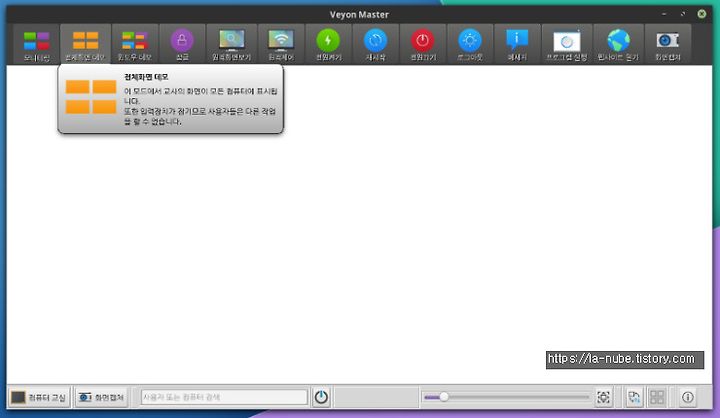Screen dimensions: 720x418
Task: Open the About info icon
Action: point(687,397)
